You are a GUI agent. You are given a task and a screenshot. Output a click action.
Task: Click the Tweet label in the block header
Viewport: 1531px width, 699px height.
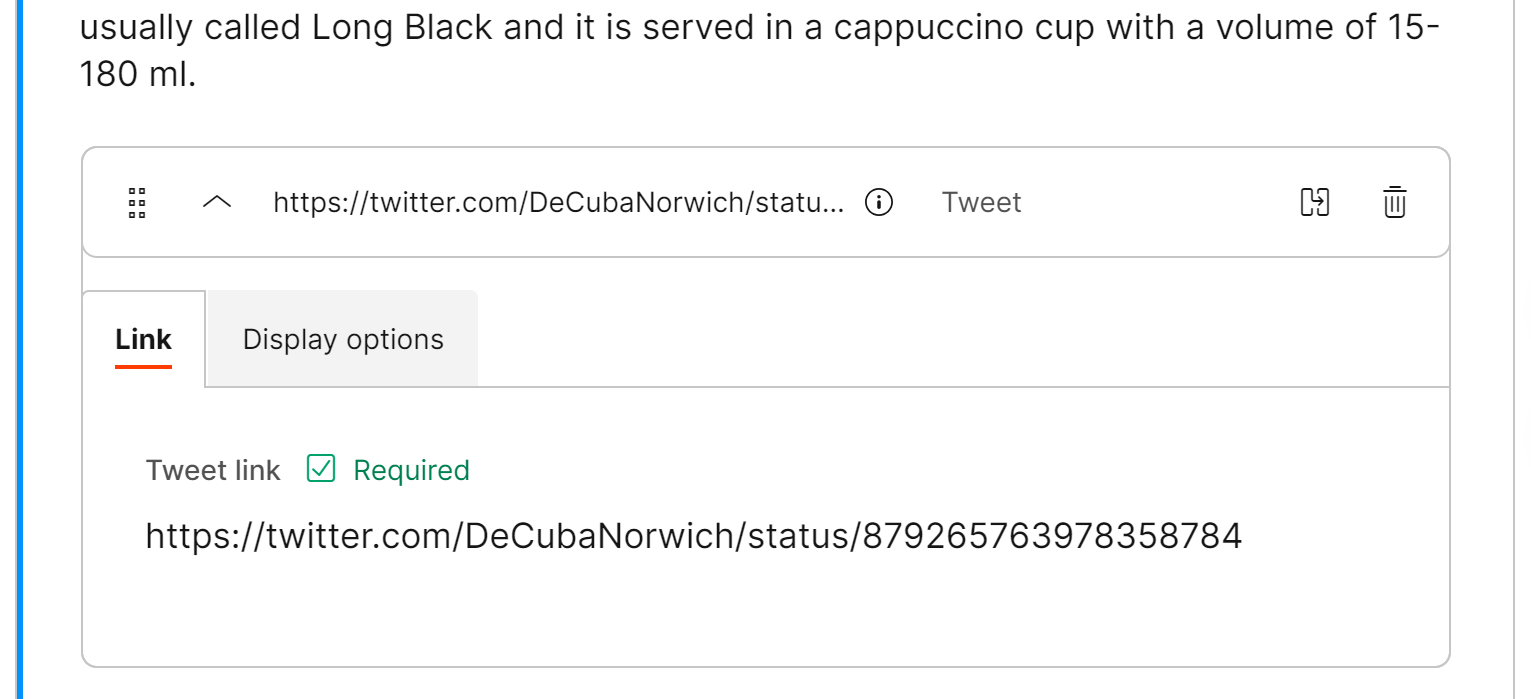(981, 202)
